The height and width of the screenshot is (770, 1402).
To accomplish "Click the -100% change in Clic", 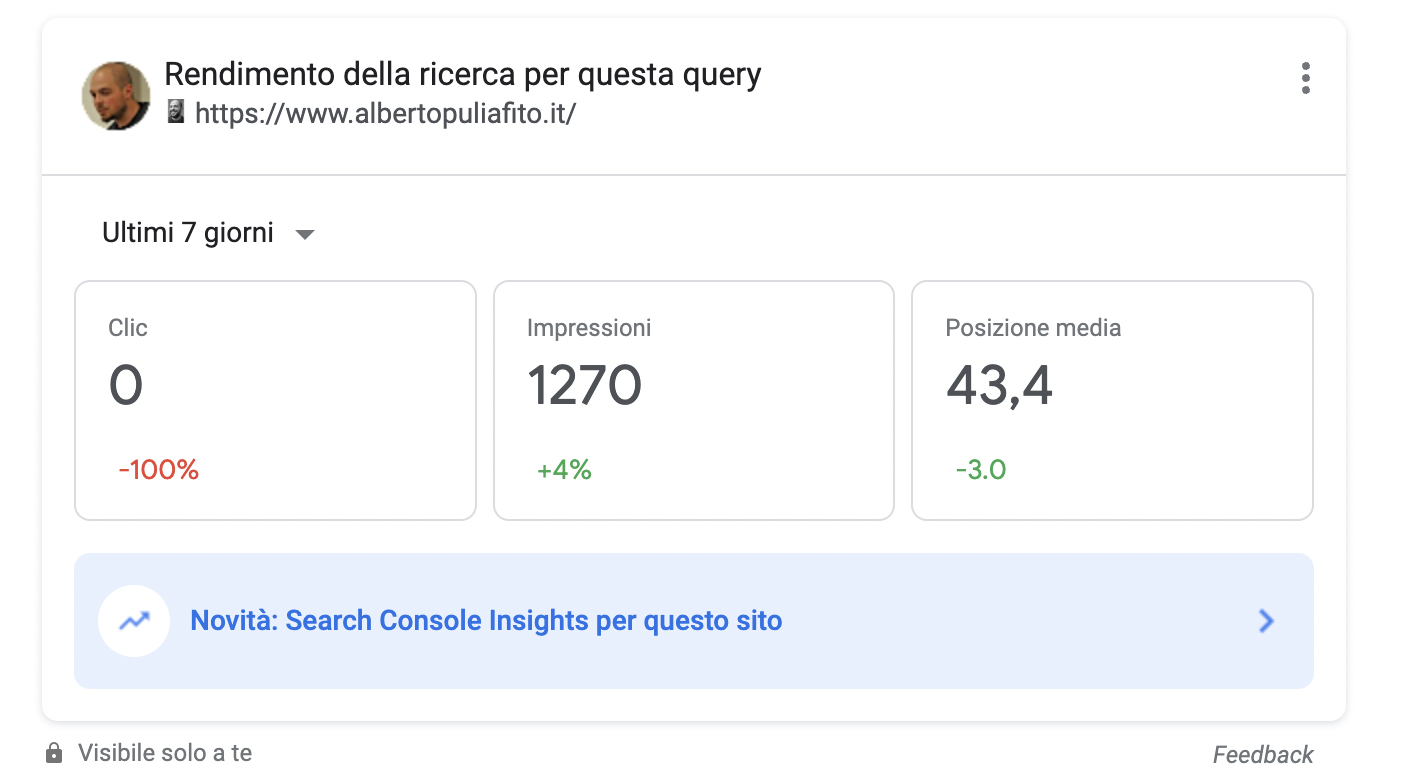I will tap(159, 469).
